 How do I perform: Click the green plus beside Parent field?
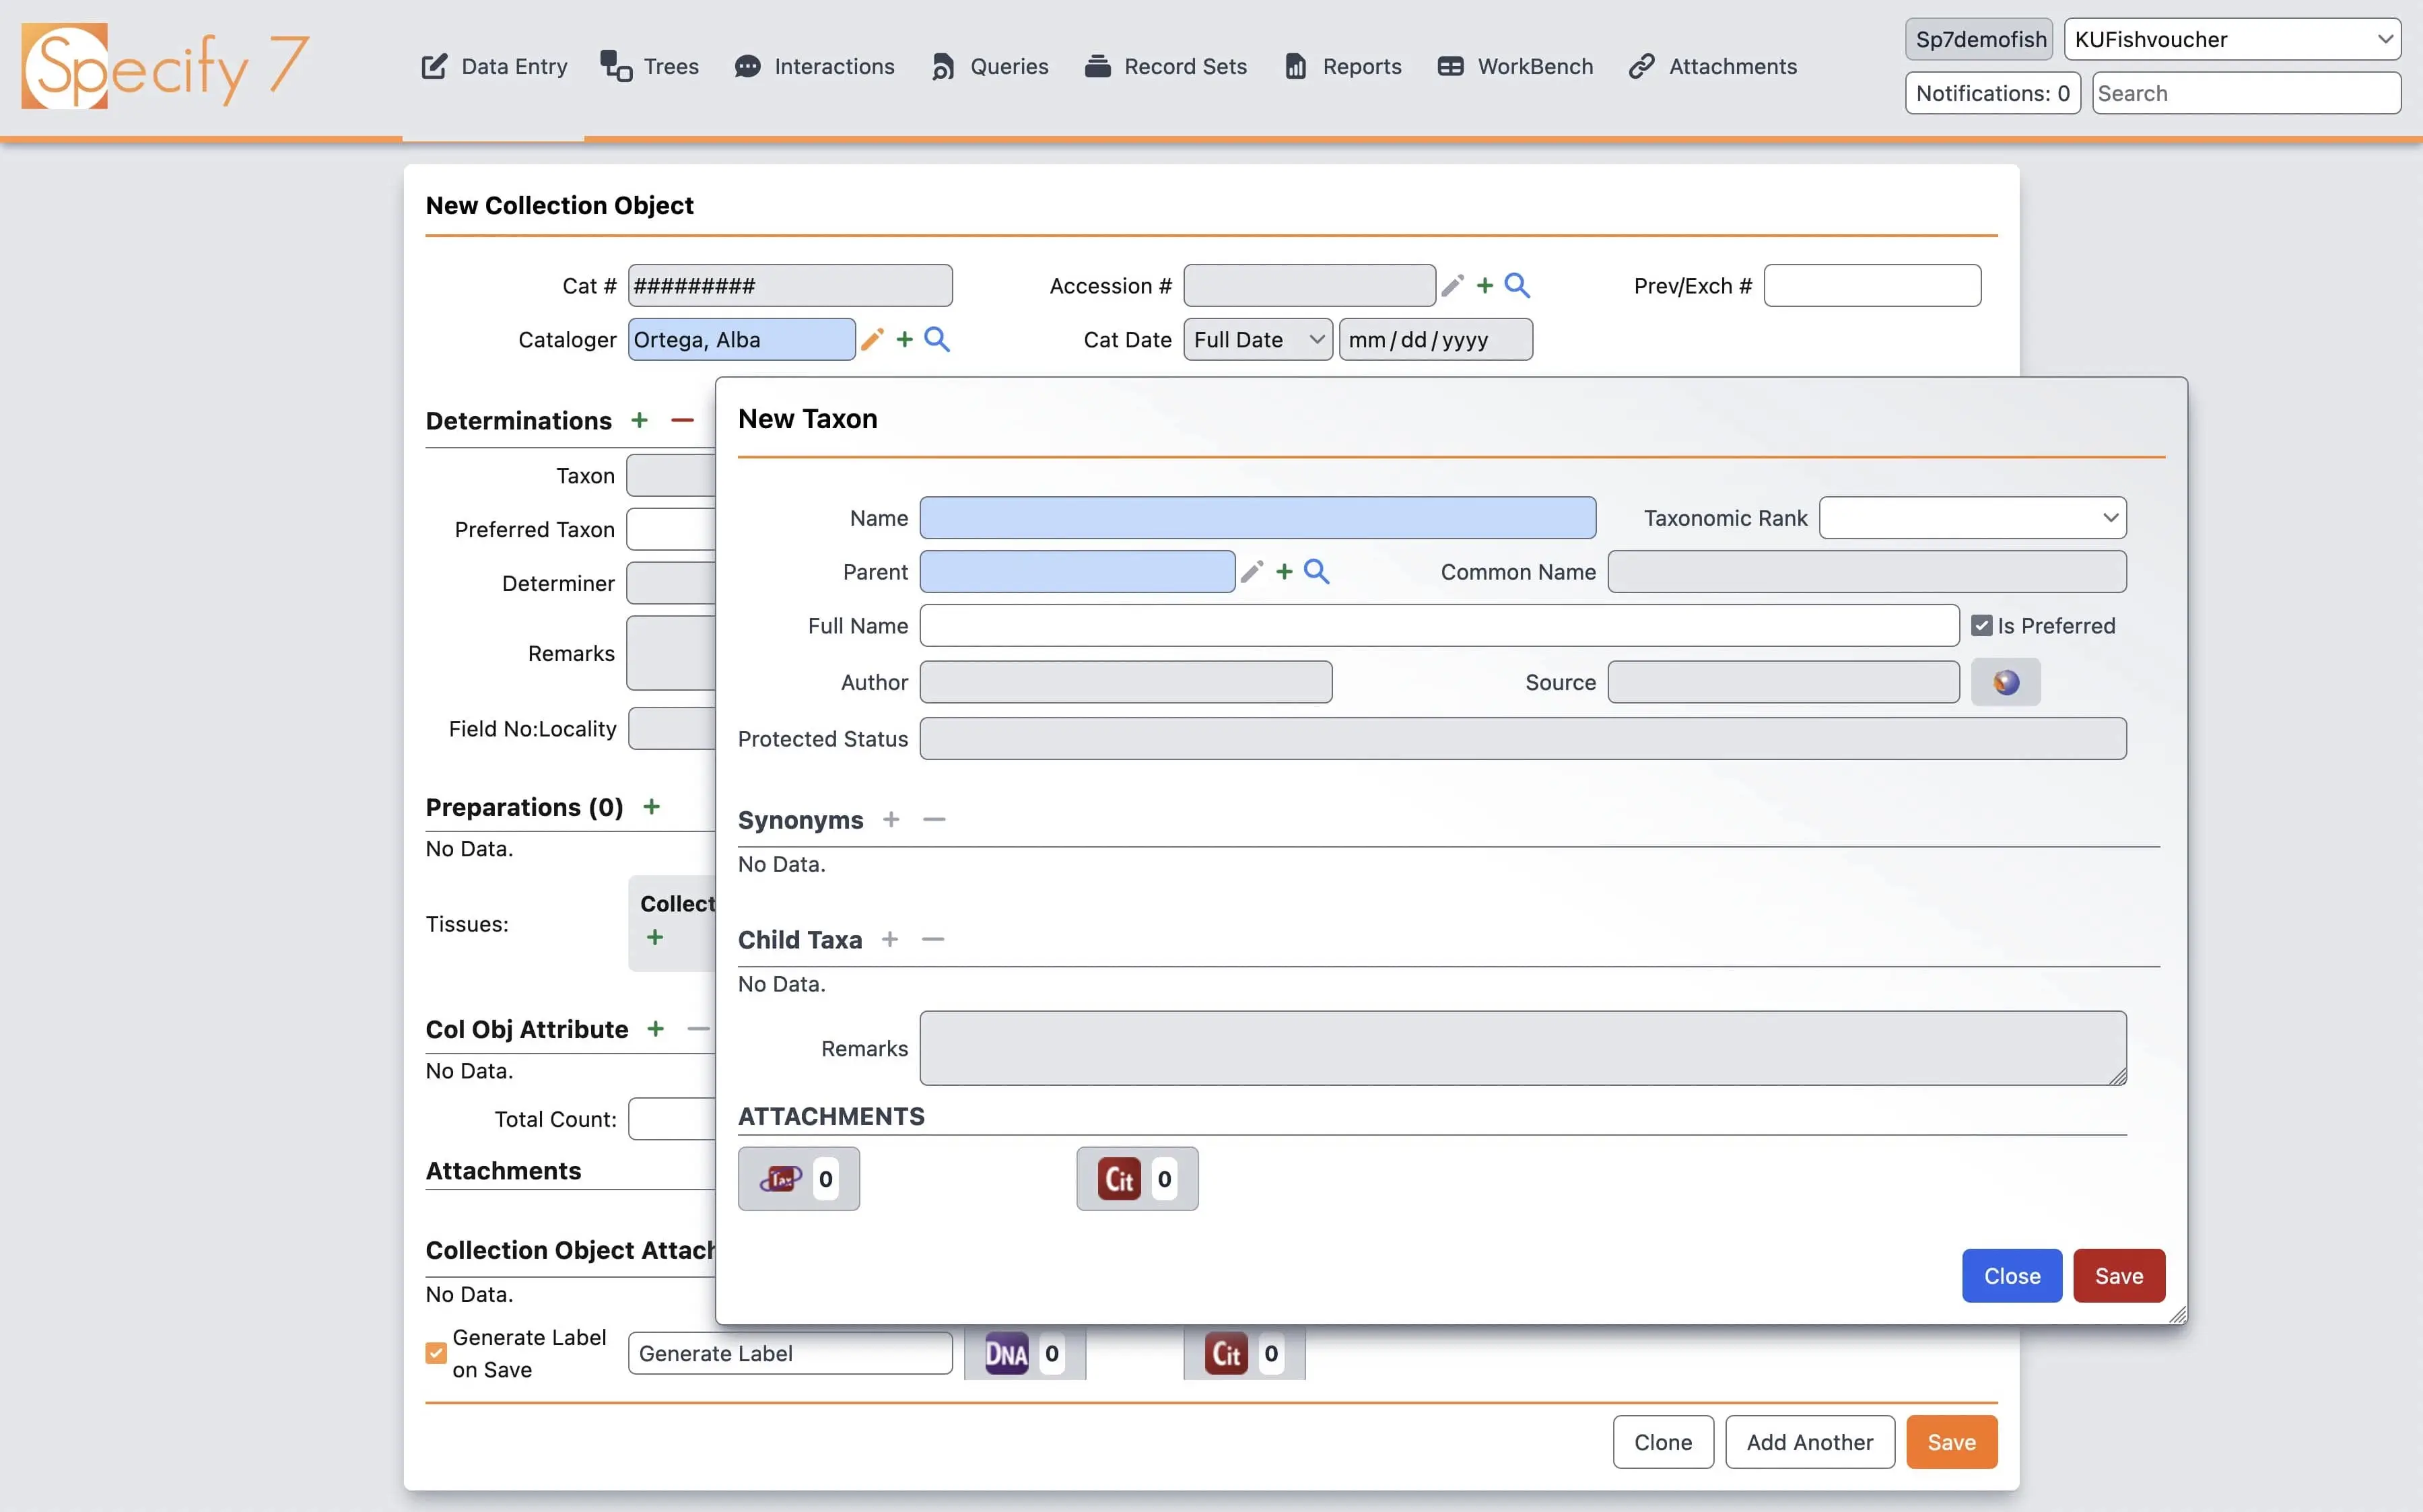[1284, 571]
